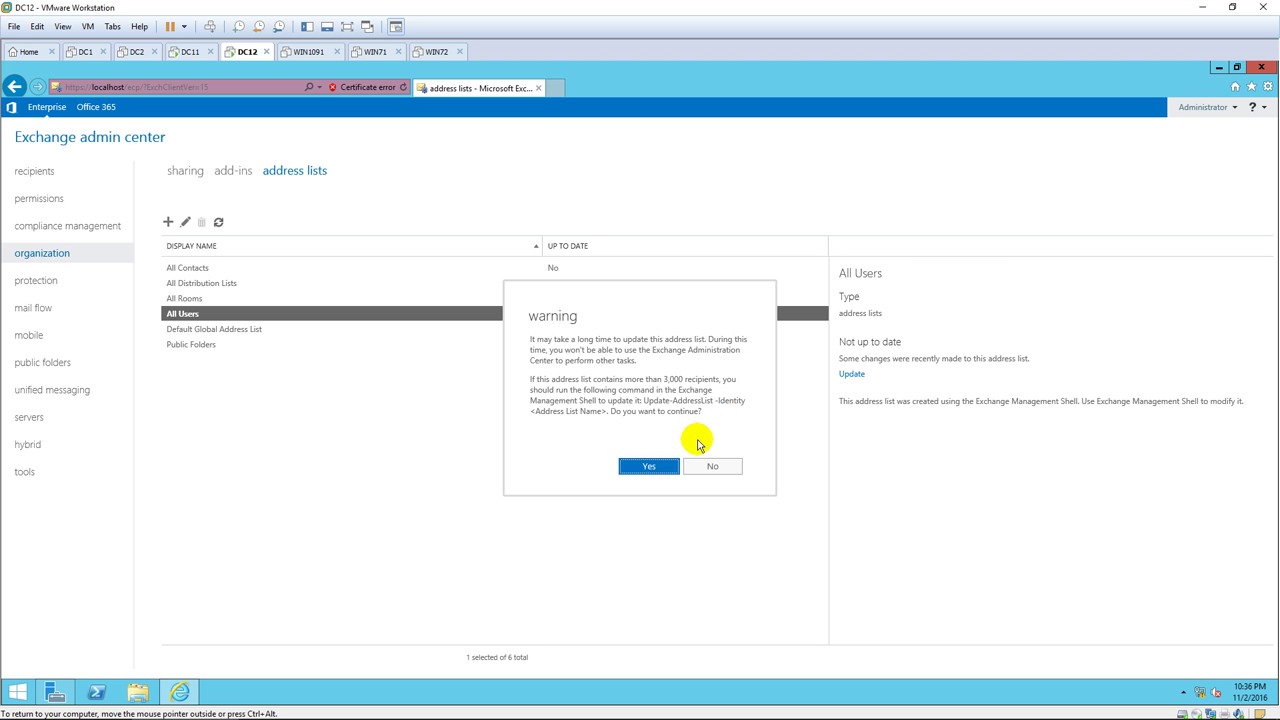Take a VM snapshot toolbar icon

pos(239,26)
